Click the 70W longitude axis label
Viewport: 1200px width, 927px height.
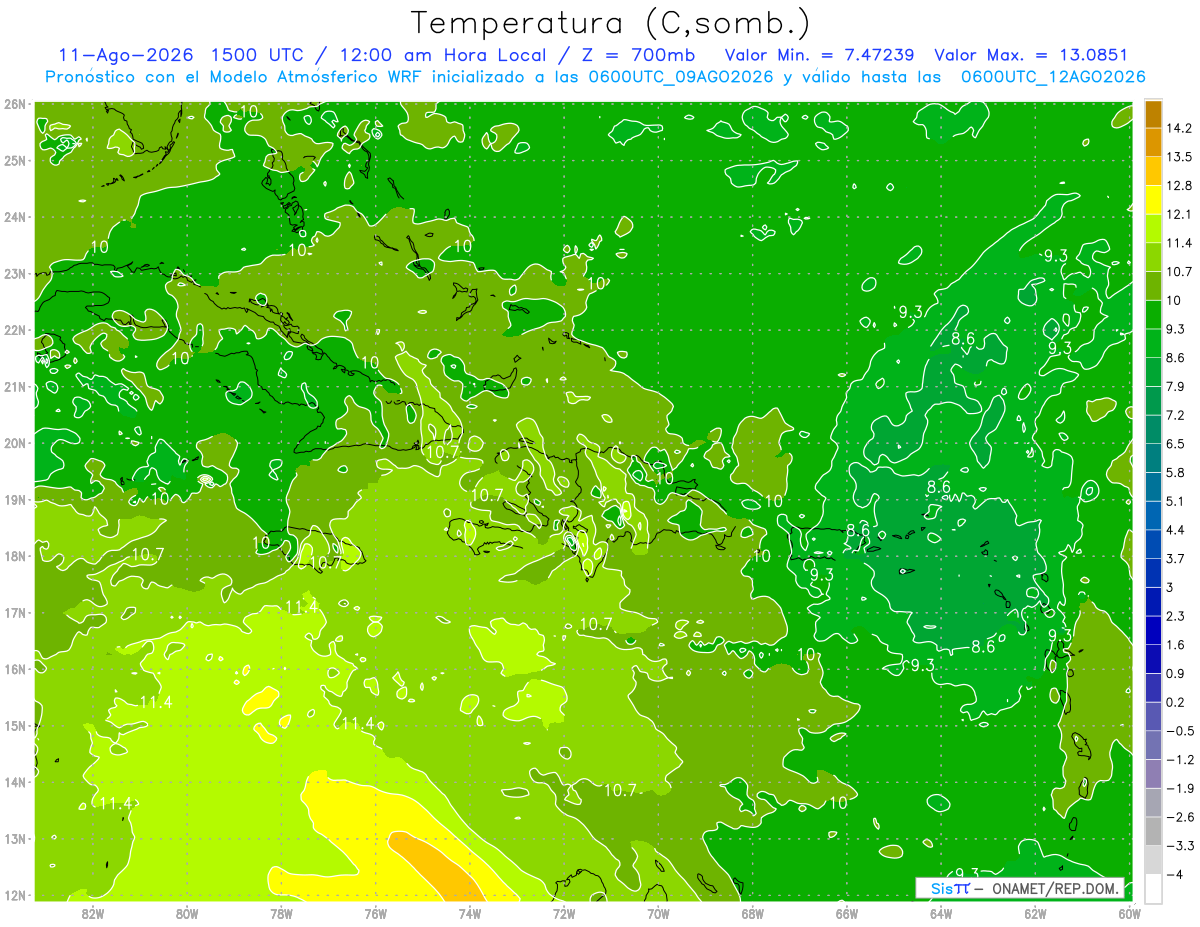coord(658,913)
